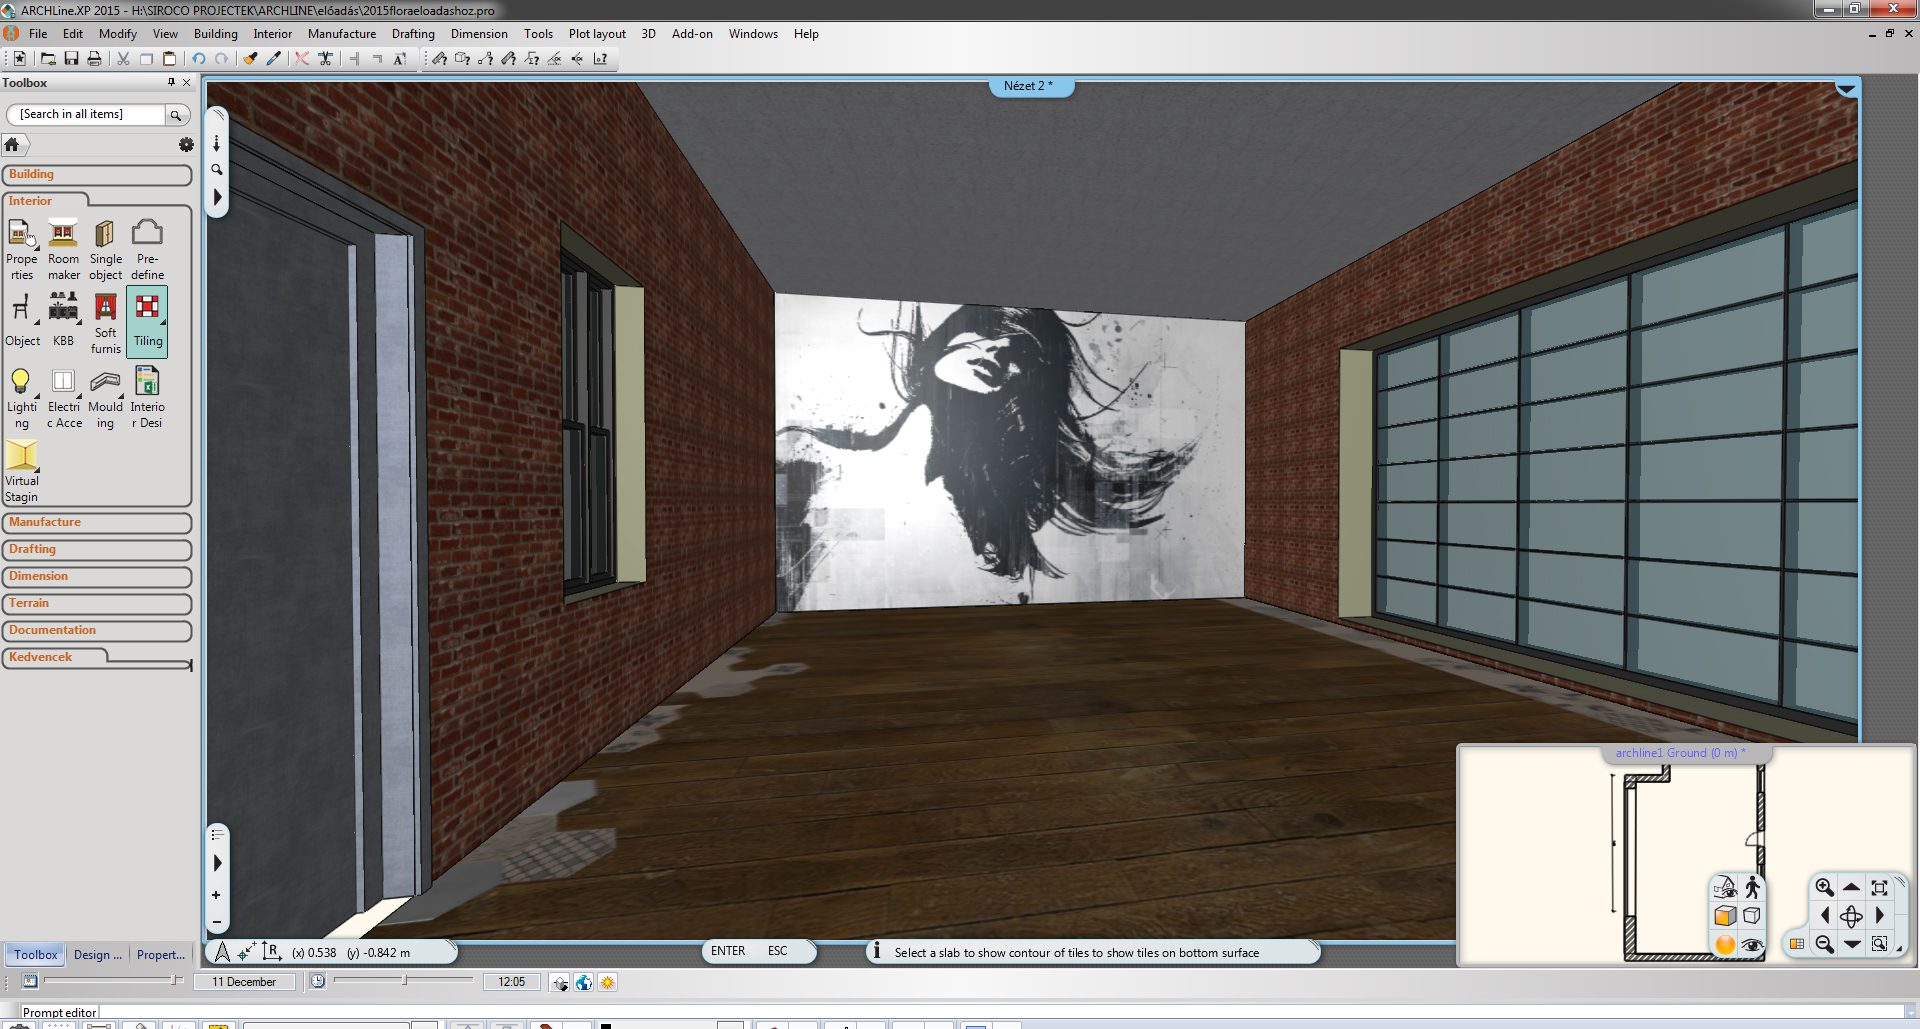Click the Save icon in the toolbar
Viewport: 1920px width, 1029px height.
click(71, 59)
